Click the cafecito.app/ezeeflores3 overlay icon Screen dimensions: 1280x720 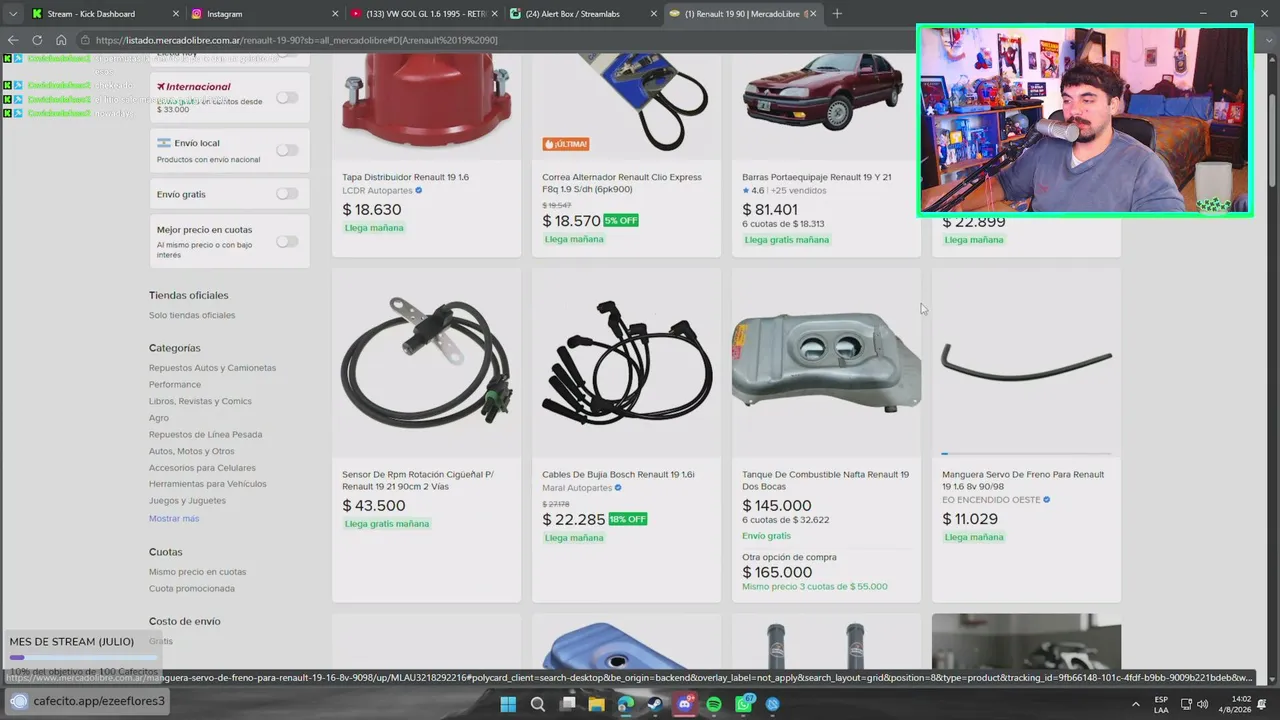tap(19, 701)
